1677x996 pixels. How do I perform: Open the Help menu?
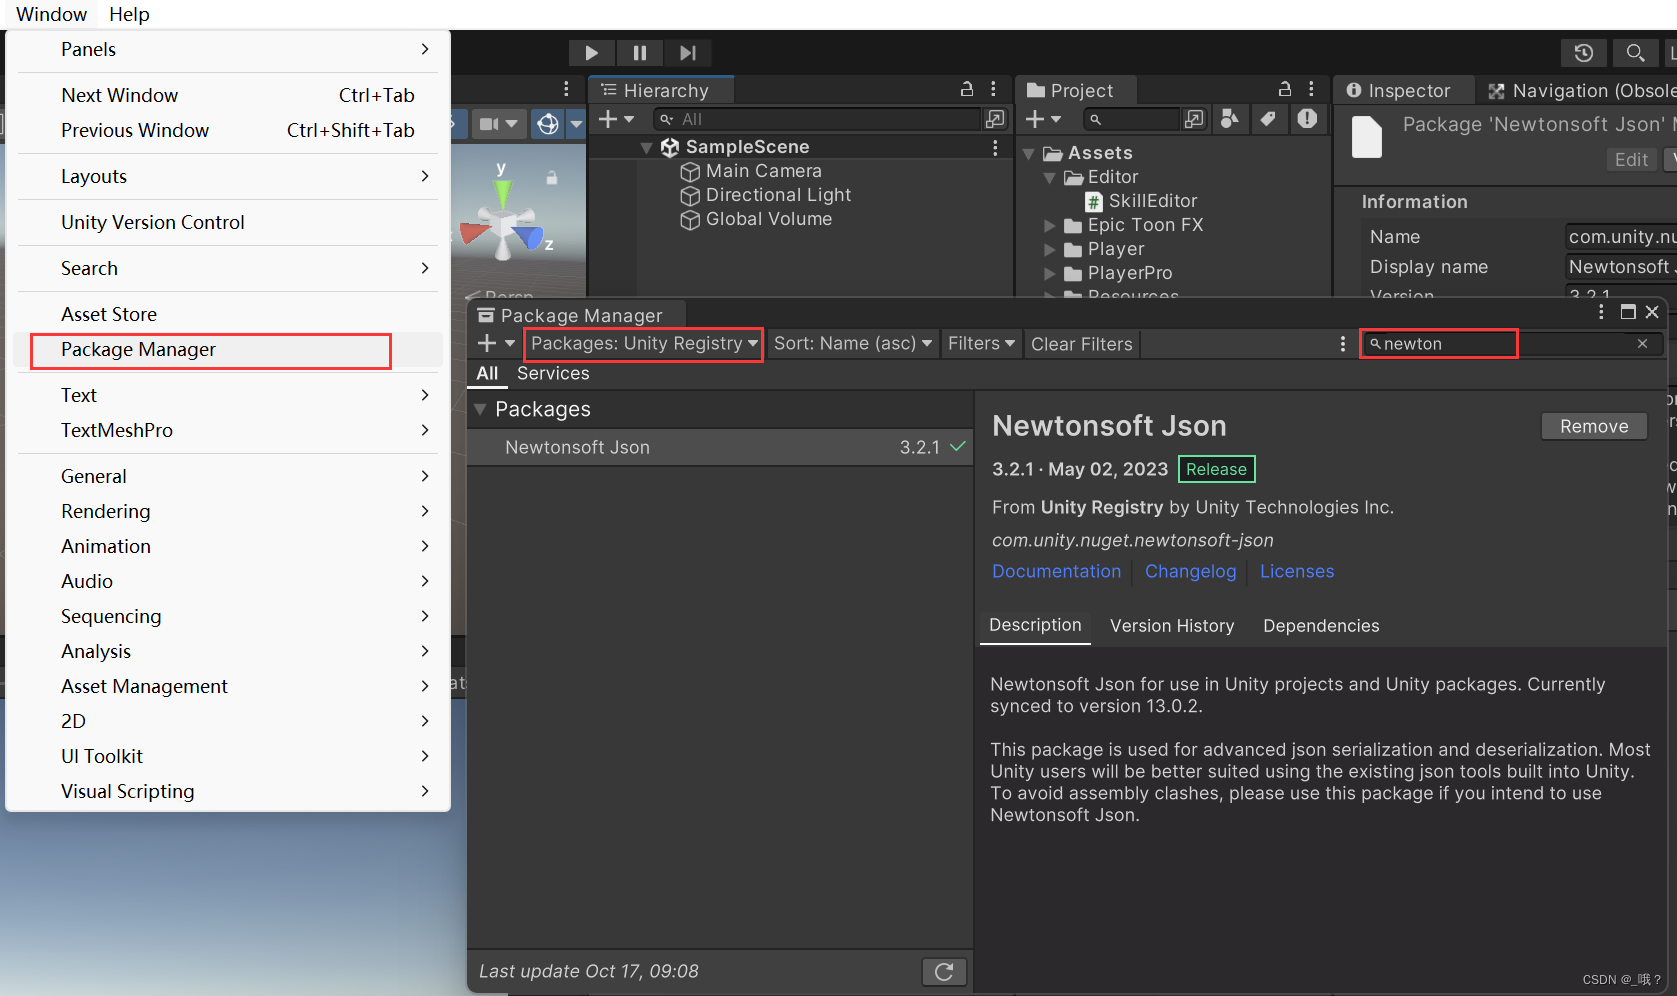tap(129, 14)
